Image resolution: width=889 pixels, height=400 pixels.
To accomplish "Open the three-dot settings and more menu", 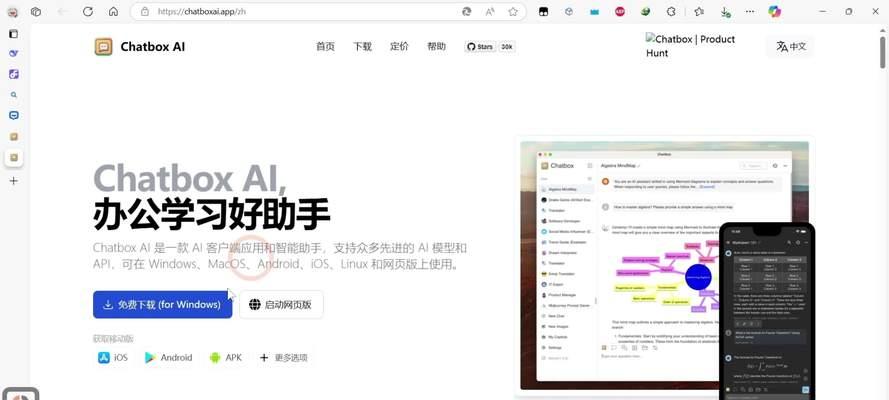I will [x=750, y=11].
